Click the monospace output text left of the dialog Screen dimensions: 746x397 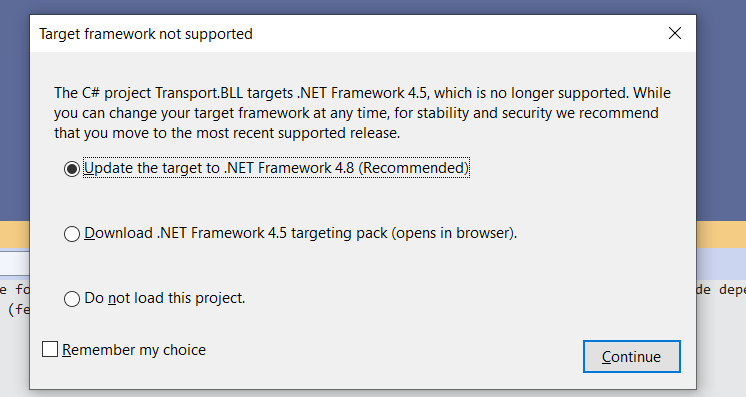coord(15,299)
